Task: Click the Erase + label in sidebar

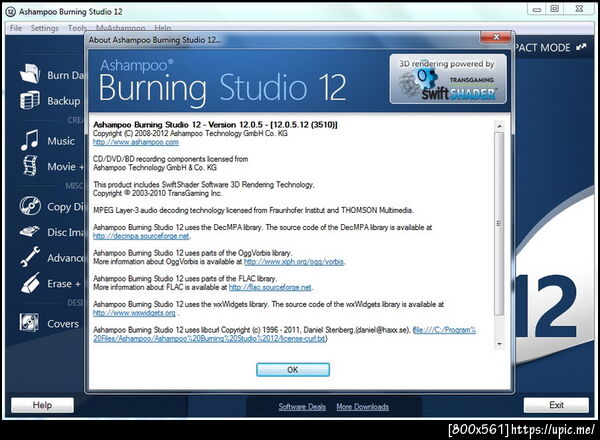Action: [x=64, y=284]
